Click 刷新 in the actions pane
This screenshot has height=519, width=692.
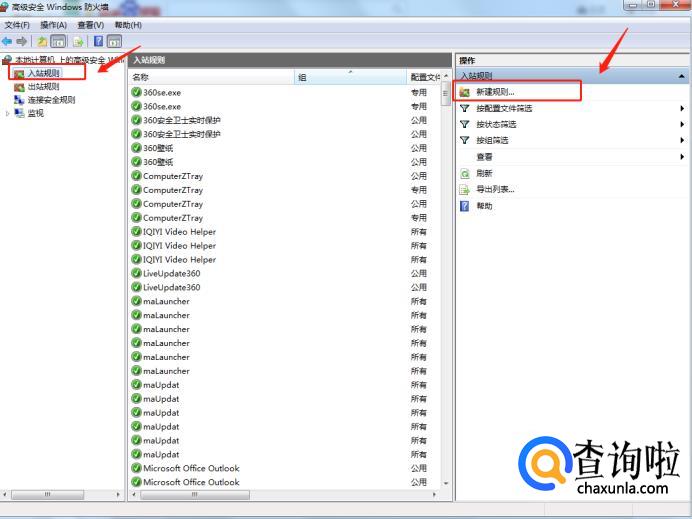click(484, 173)
